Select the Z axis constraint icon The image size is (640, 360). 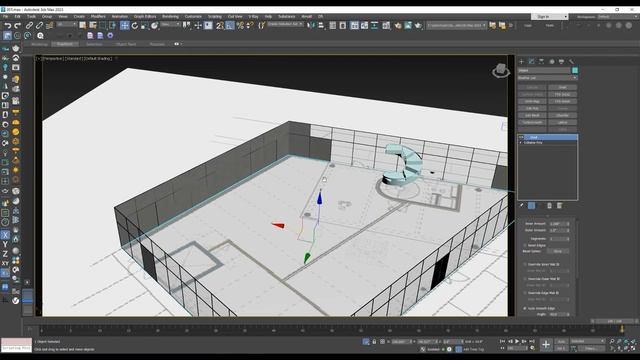coord(5,254)
